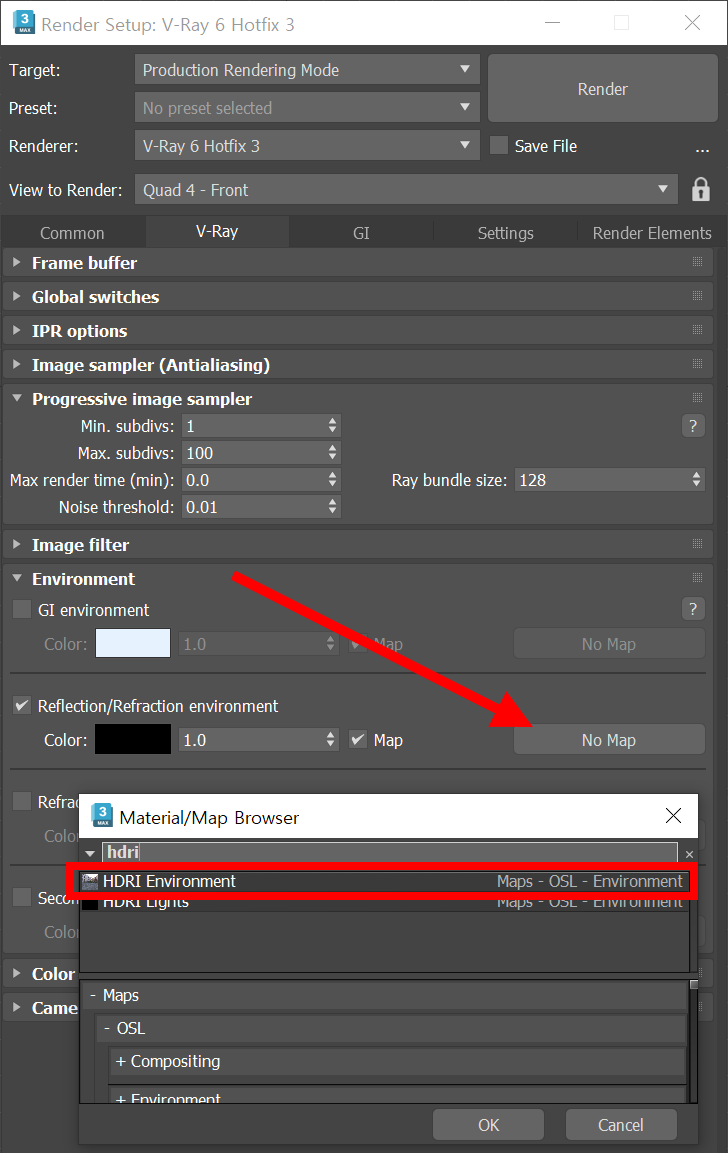Uncheck Reflection/Refraction environment
The width and height of the screenshot is (728, 1153).
(22, 705)
